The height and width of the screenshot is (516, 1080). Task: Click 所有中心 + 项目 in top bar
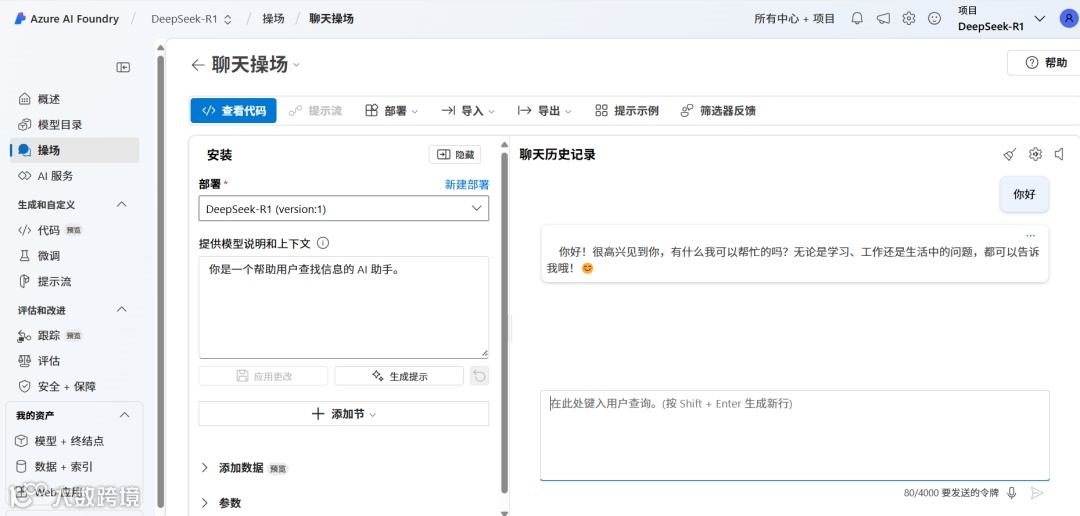tap(794, 19)
